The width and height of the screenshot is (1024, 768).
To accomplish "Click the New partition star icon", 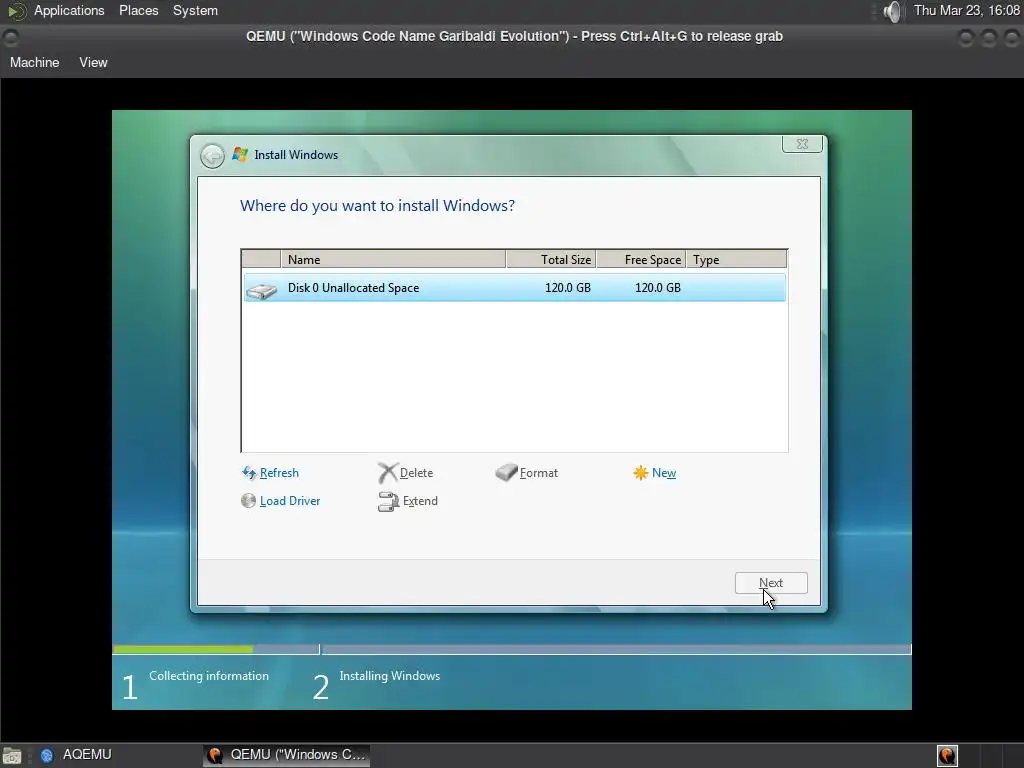I will coord(641,473).
